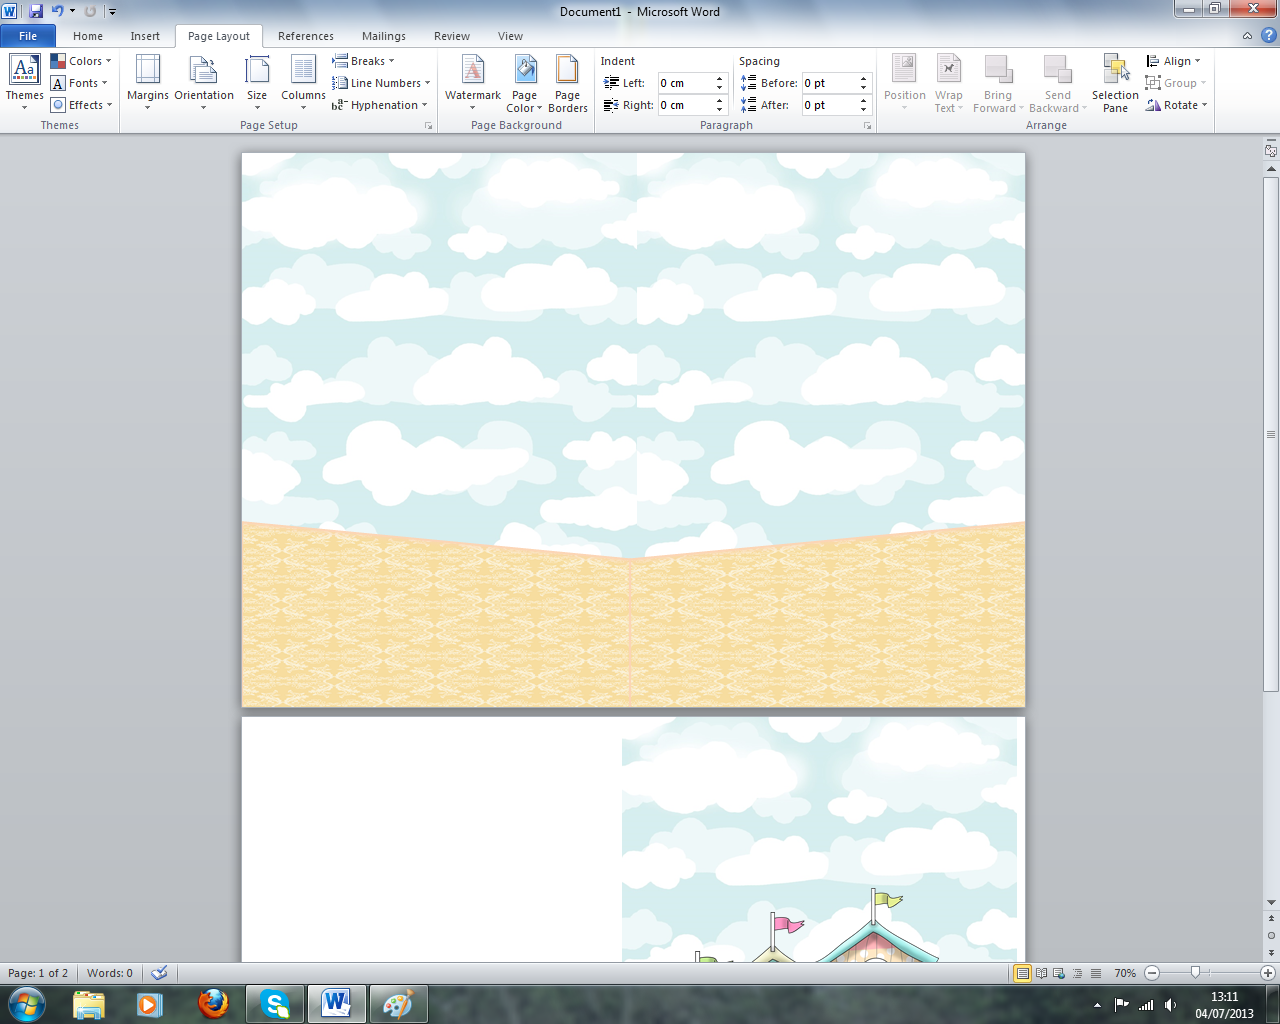Expand the Breaks dropdown

[x=364, y=60]
